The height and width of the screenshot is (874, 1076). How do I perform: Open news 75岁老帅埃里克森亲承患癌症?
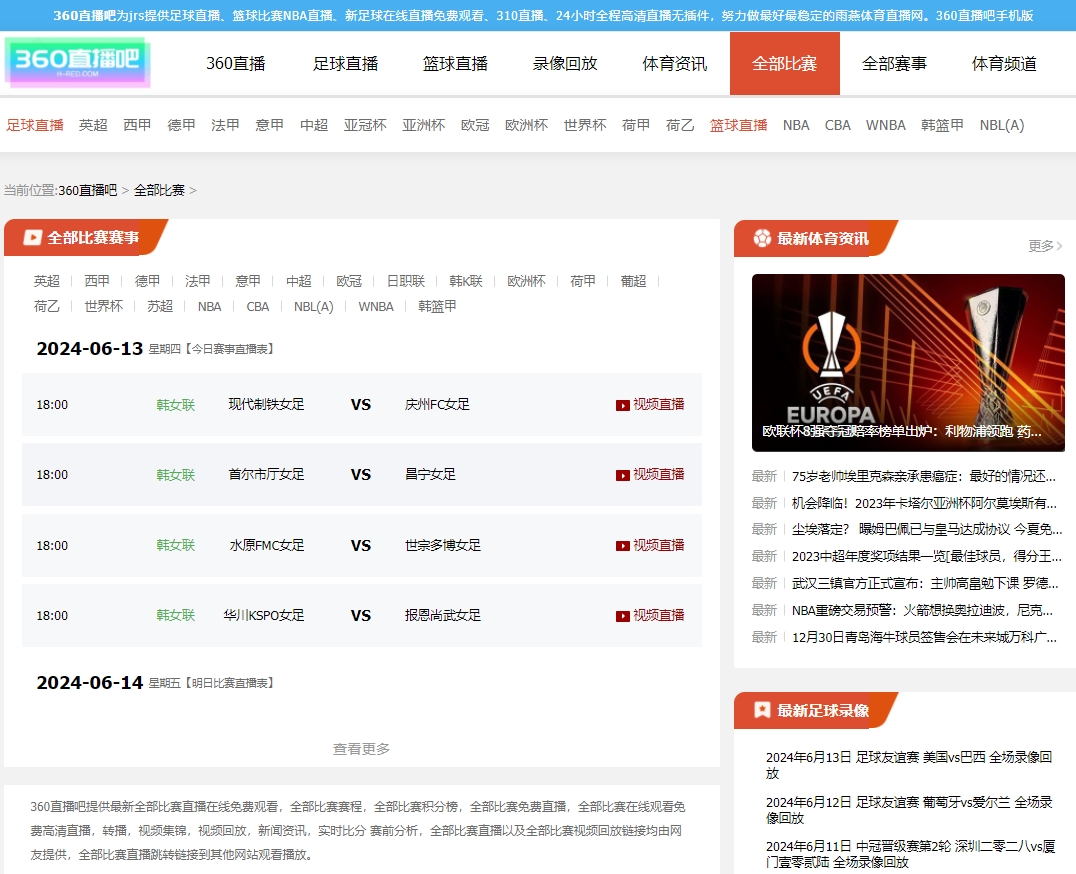click(x=924, y=476)
